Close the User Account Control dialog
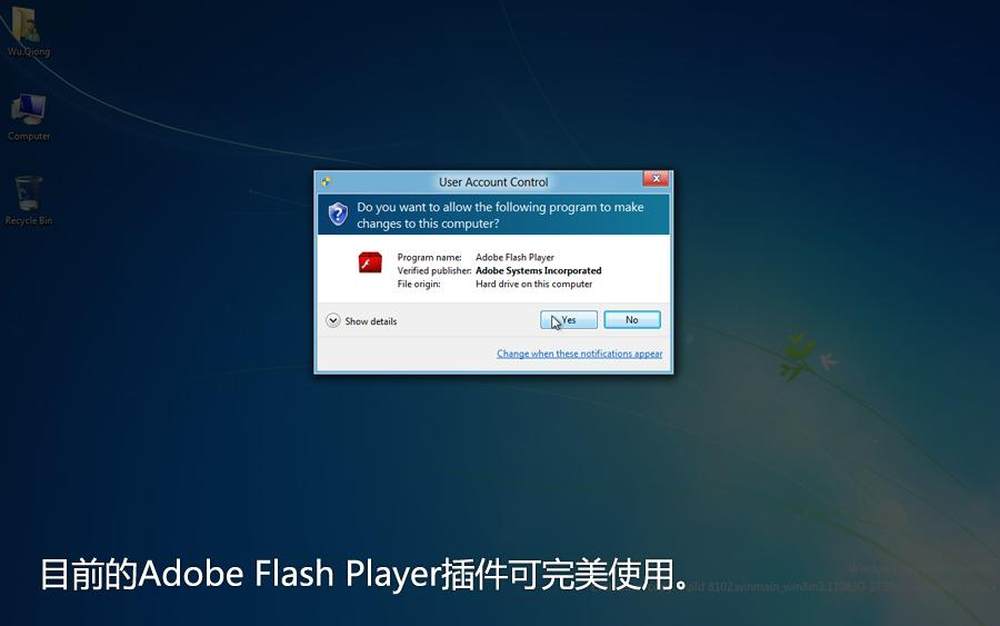The height and width of the screenshot is (626, 1000). point(656,178)
